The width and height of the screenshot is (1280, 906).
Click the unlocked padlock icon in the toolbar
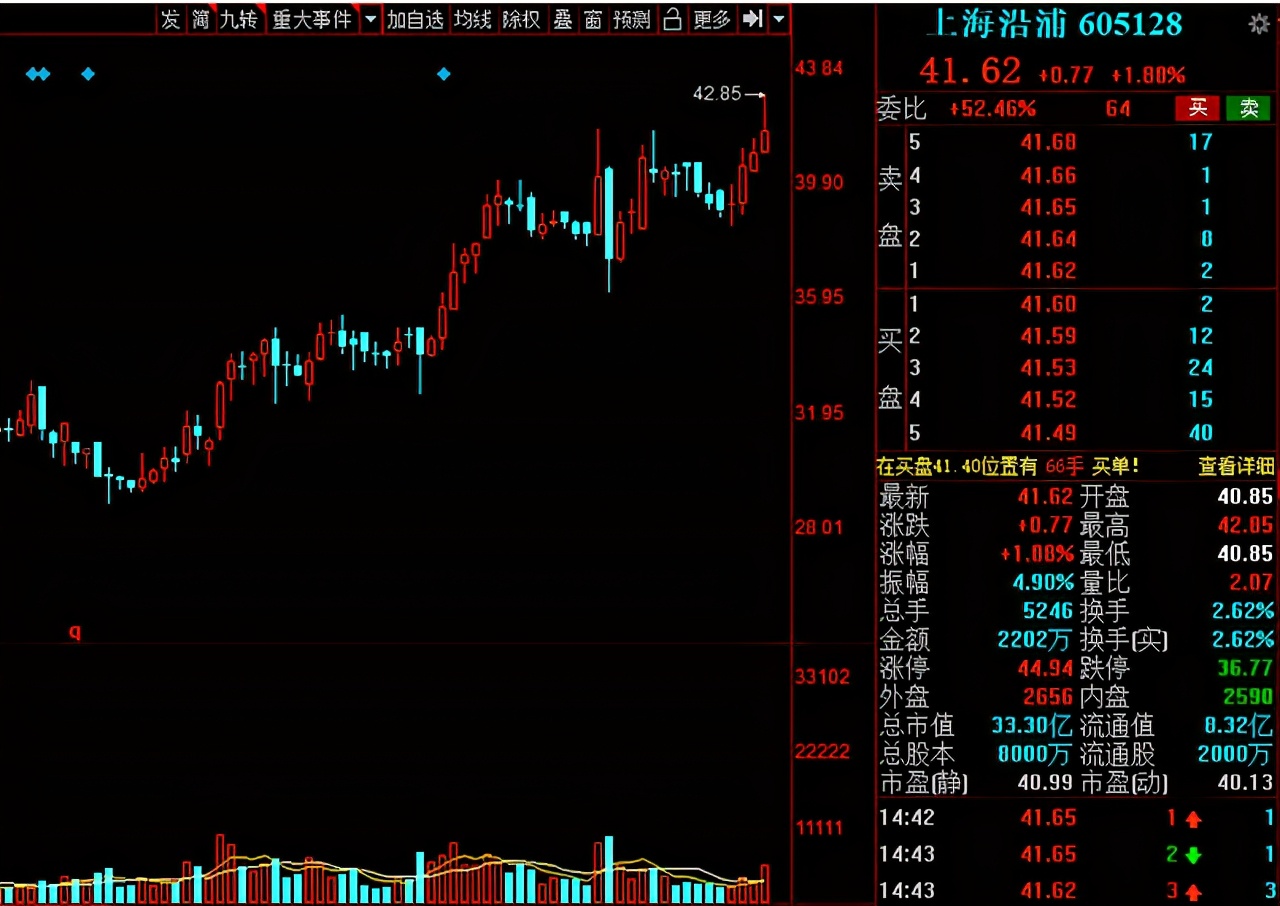pos(672,18)
